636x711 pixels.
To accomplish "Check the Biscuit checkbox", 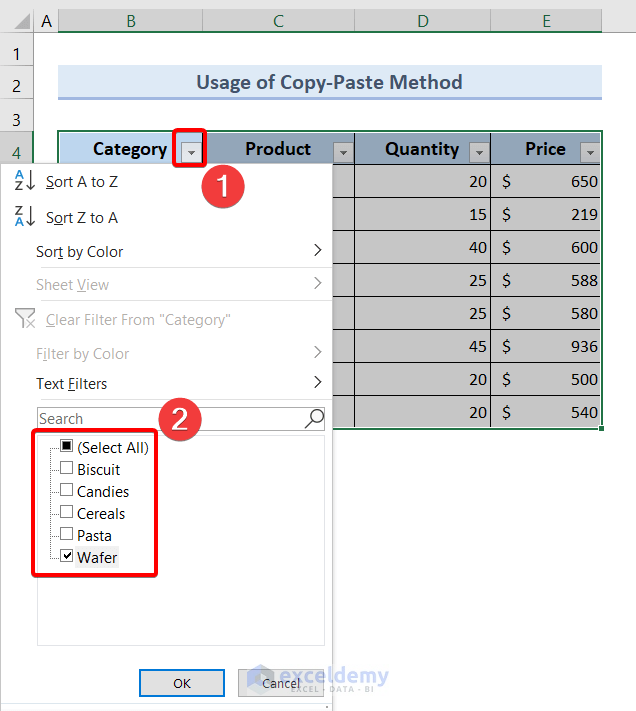I will 67,469.
